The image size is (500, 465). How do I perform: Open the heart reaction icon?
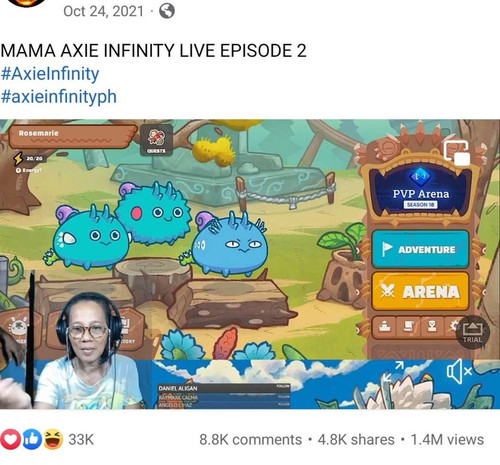(x=11, y=439)
